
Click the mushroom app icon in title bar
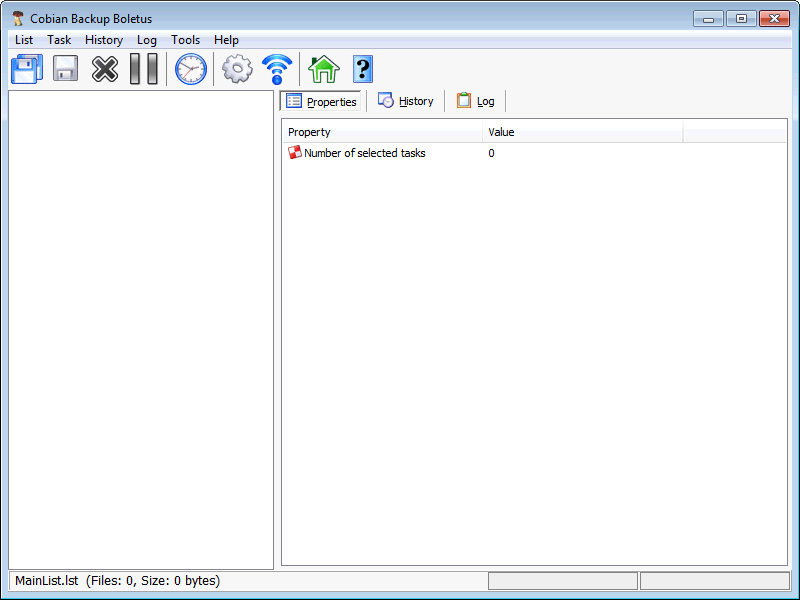point(18,19)
